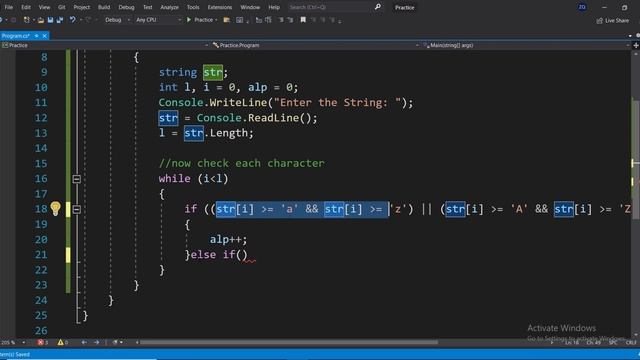Expand the arrow next to Practice start button

(x=216, y=20)
